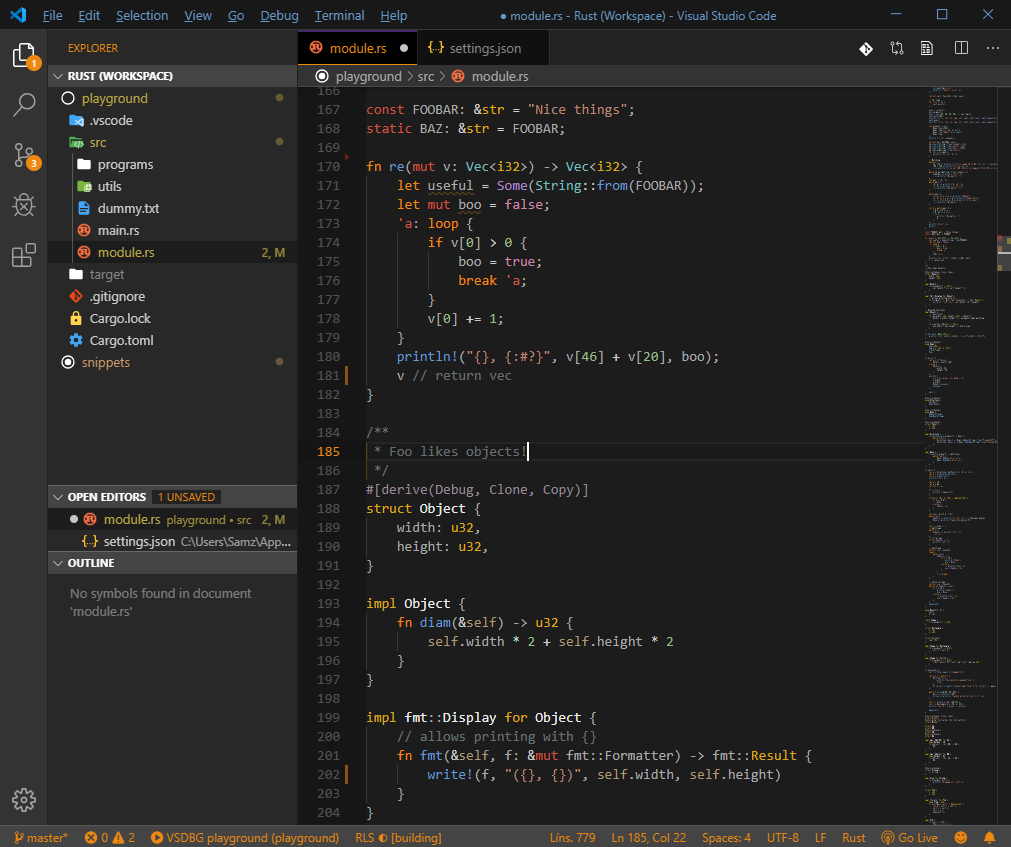Click the smiley feedback icon
Image resolution: width=1011 pixels, height=847 pixels.
pyautogui.click(x=961, y=837)
